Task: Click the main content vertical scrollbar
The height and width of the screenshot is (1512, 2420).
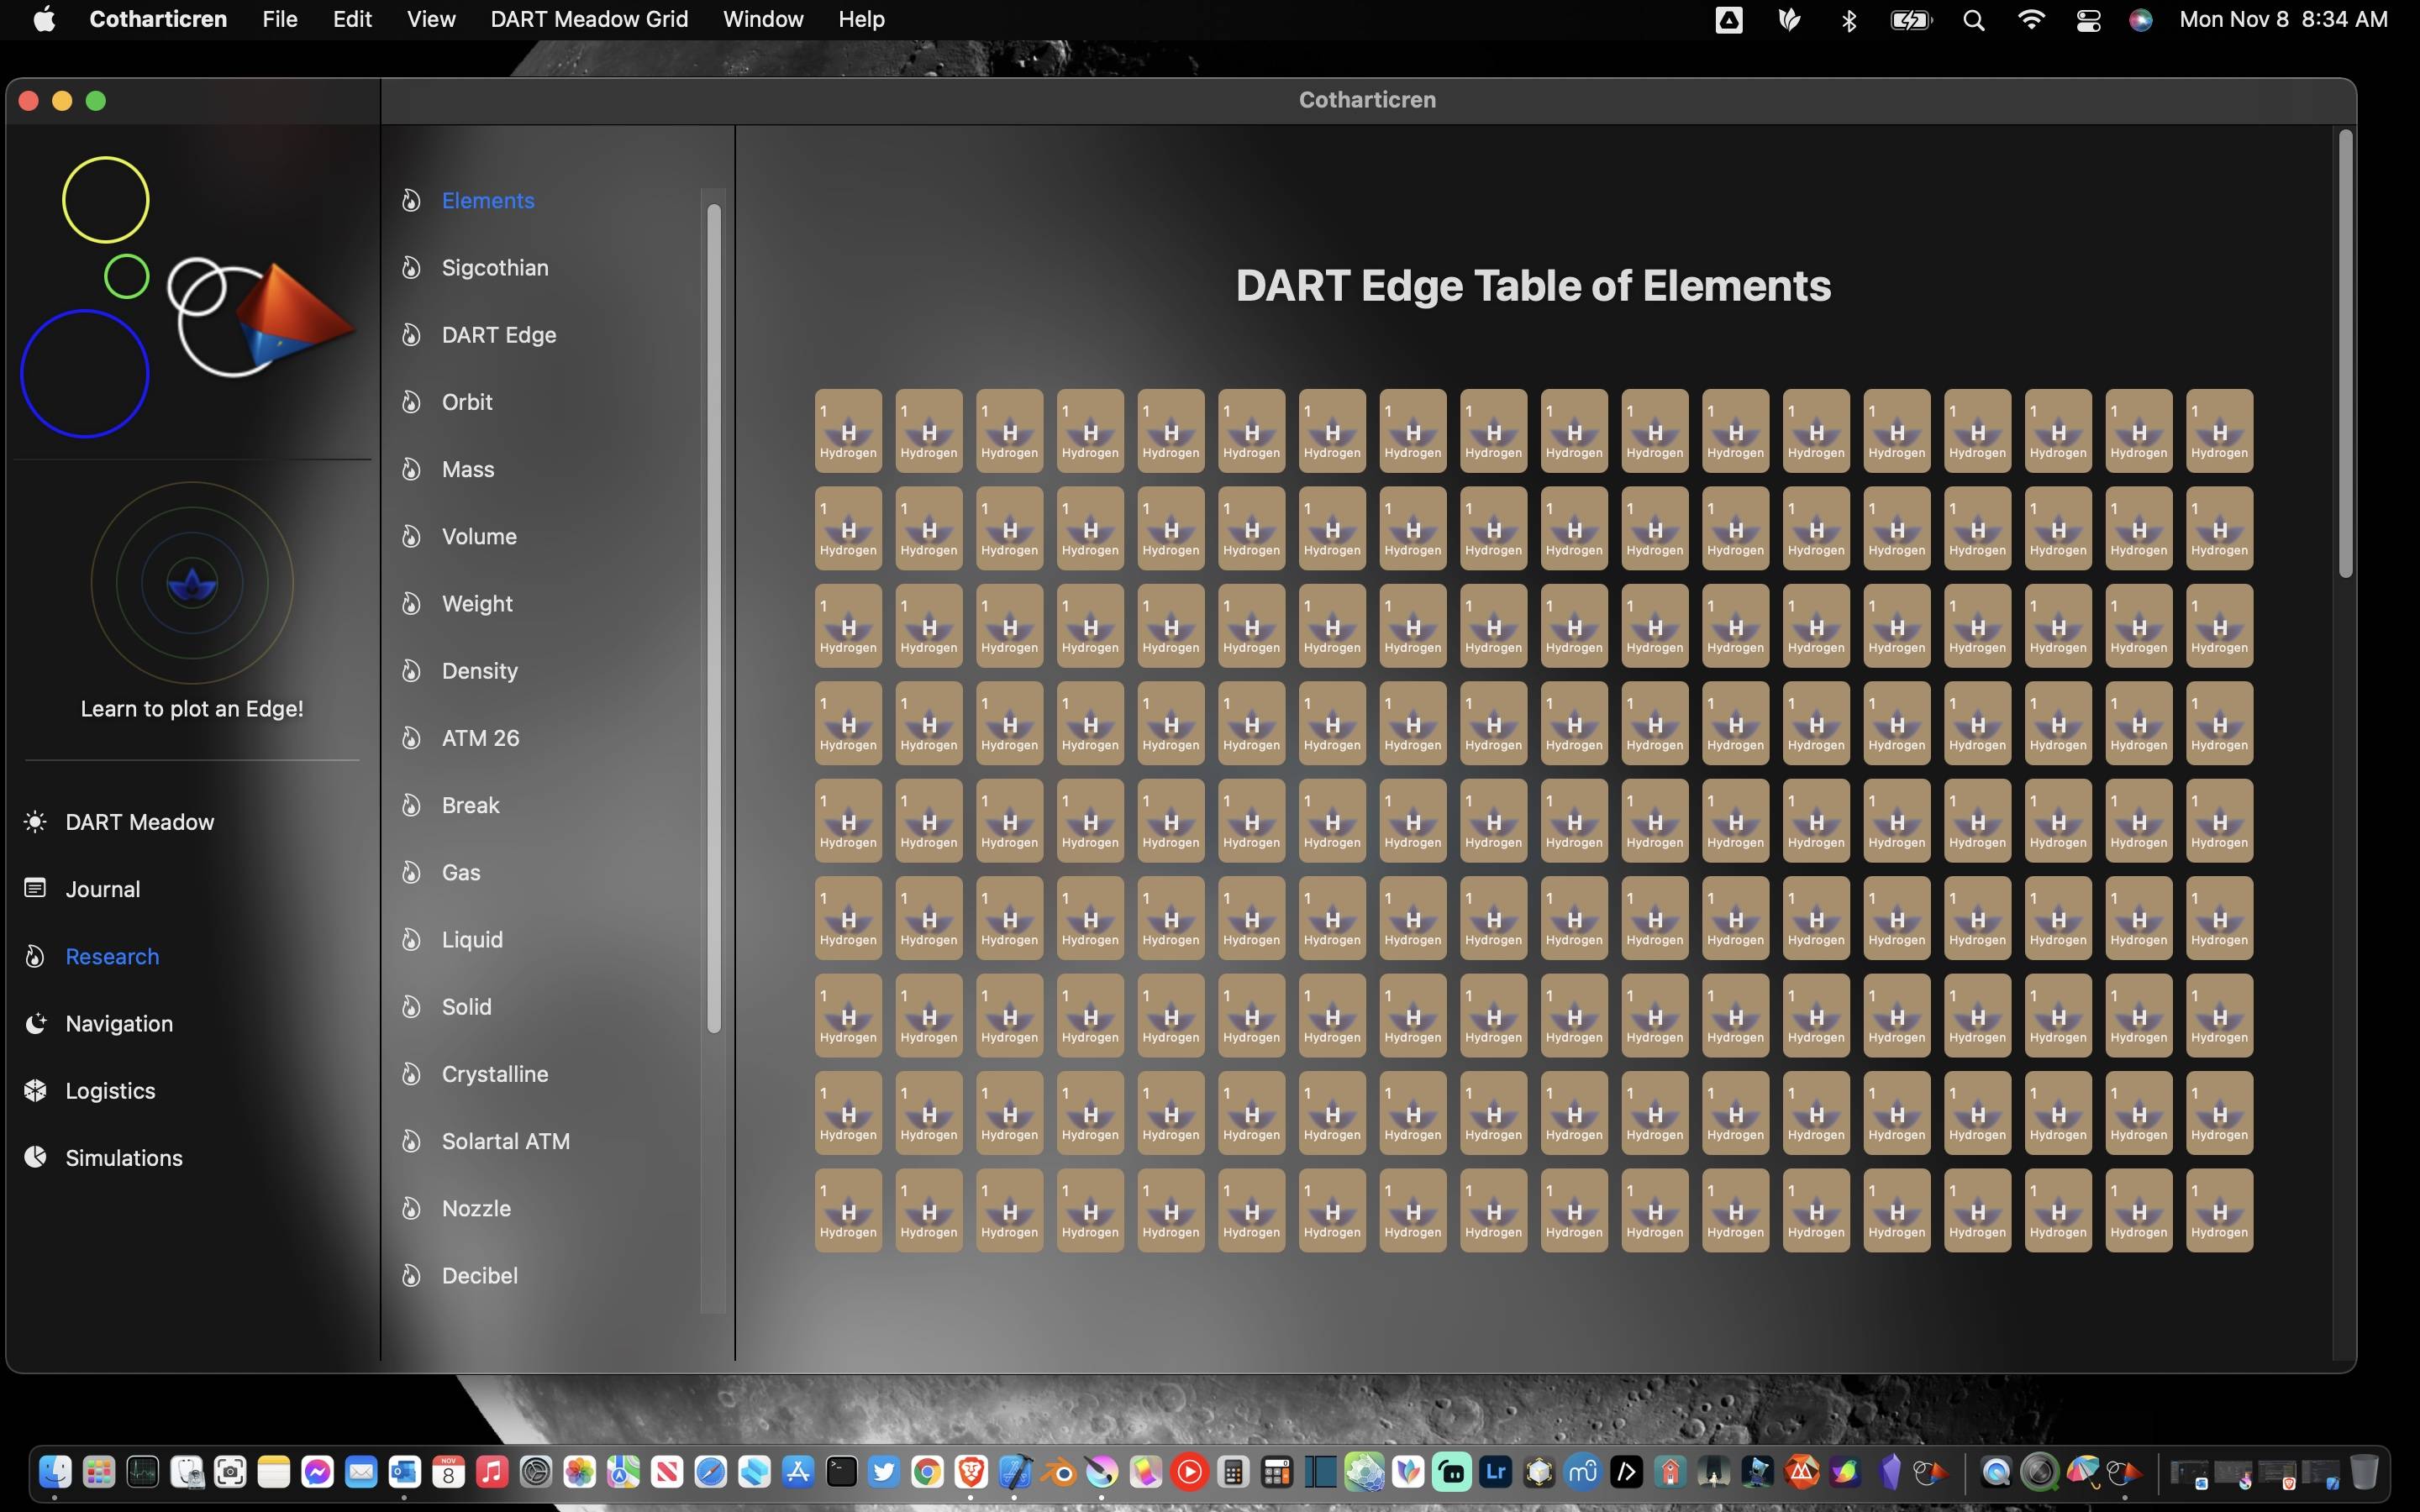Action: point(2346,353)
